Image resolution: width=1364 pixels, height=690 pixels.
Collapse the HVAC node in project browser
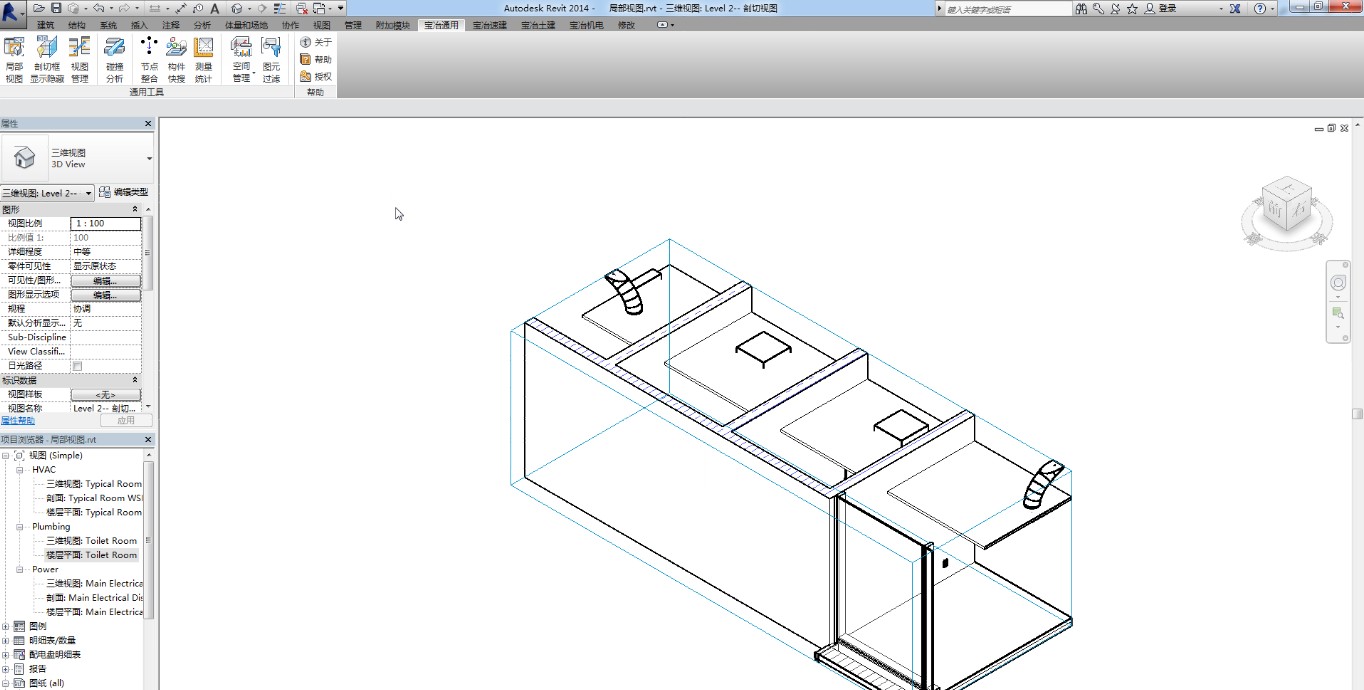point(20,470)
